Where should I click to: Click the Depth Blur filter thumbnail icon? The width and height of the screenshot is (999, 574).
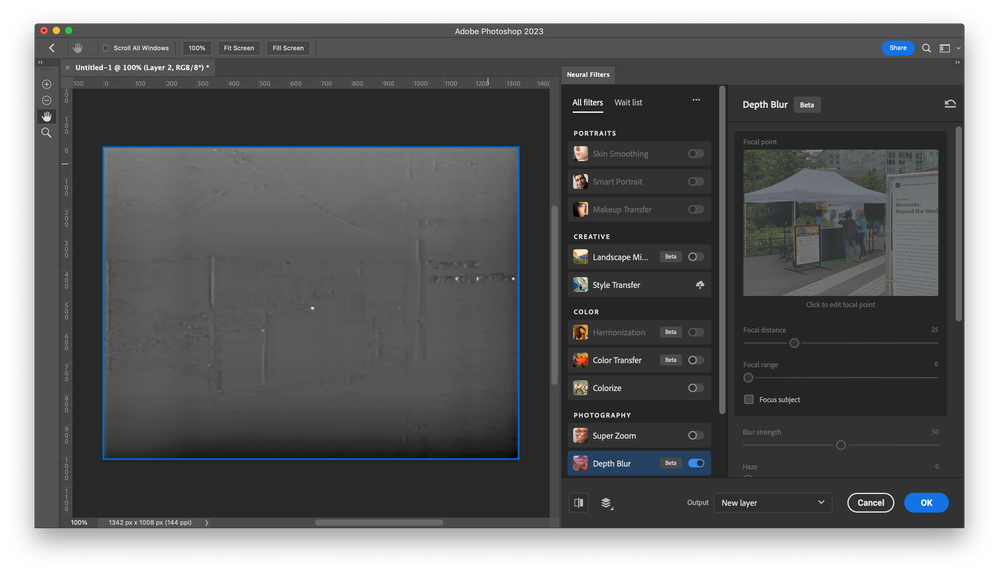[580, 463]
